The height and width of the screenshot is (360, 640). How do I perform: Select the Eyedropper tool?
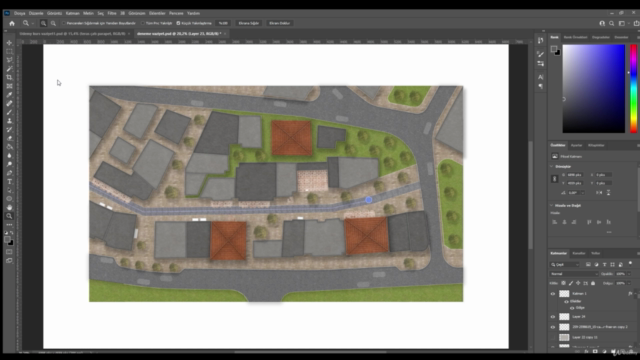tap(9, 95)
